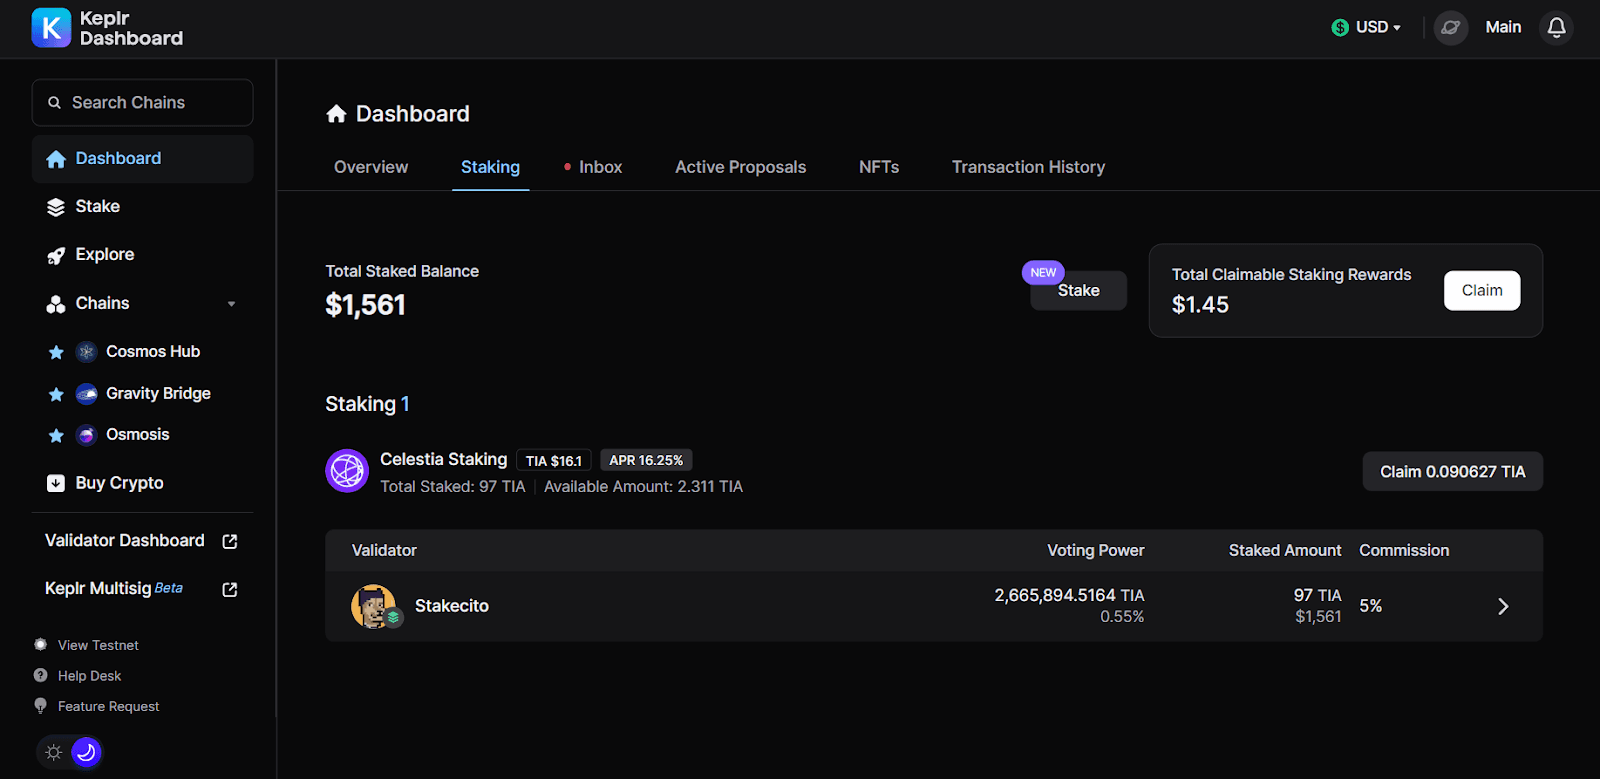Select Cosmos Hub chain
The width and height of the screenshot is (1600, 779).
tap(153, 352)
